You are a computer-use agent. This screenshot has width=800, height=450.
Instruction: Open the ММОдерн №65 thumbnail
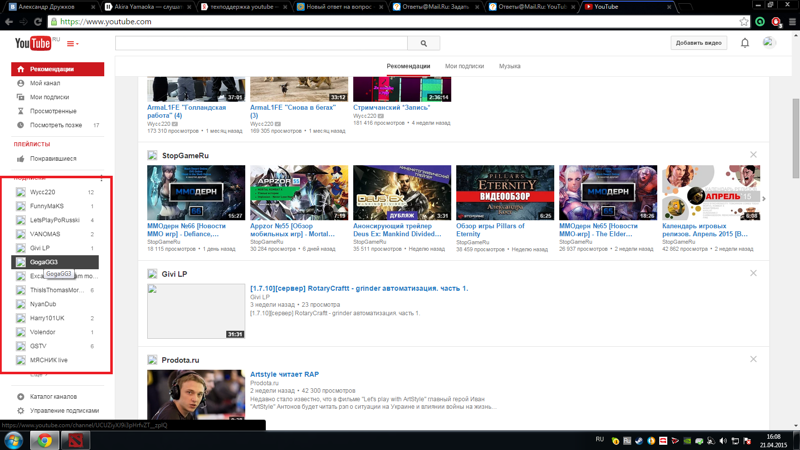pyautogui.click(x=608, y=193)
